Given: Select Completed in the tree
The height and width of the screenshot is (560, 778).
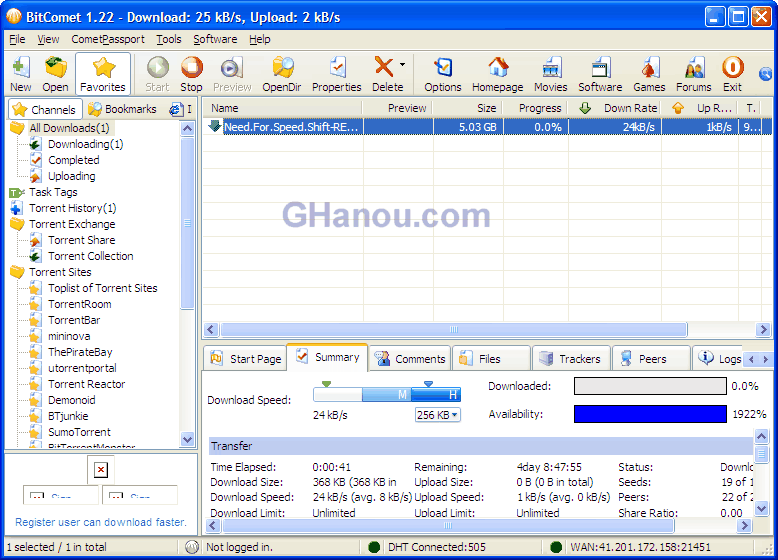Looking at the screenshot, I should click(73, 160).
